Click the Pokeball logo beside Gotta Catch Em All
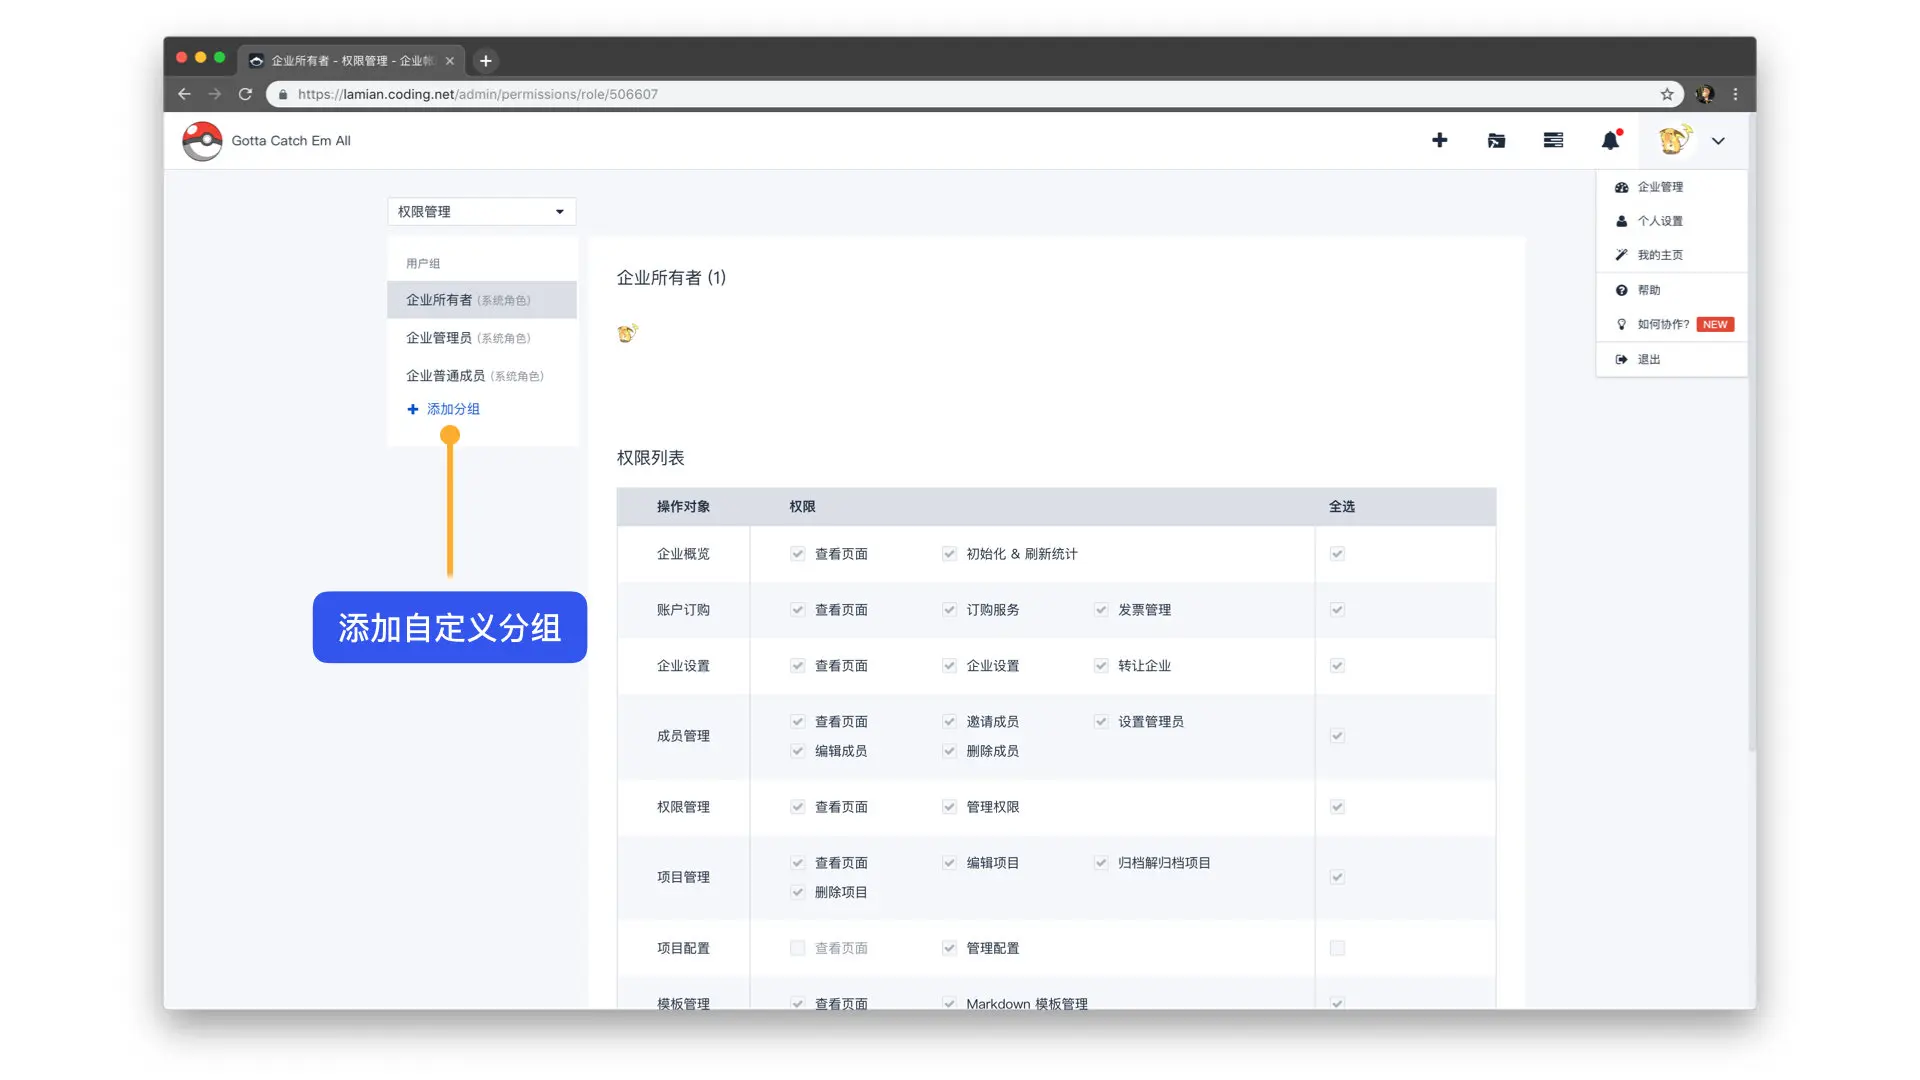The height and width of the screenshot is (1080, 1920). (x=202, y=141)
